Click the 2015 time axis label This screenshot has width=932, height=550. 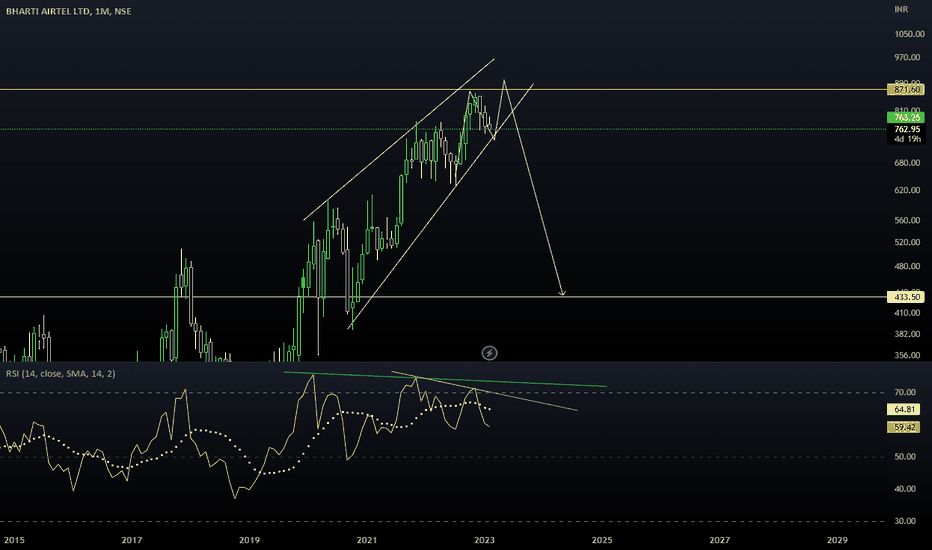point(14,540)
